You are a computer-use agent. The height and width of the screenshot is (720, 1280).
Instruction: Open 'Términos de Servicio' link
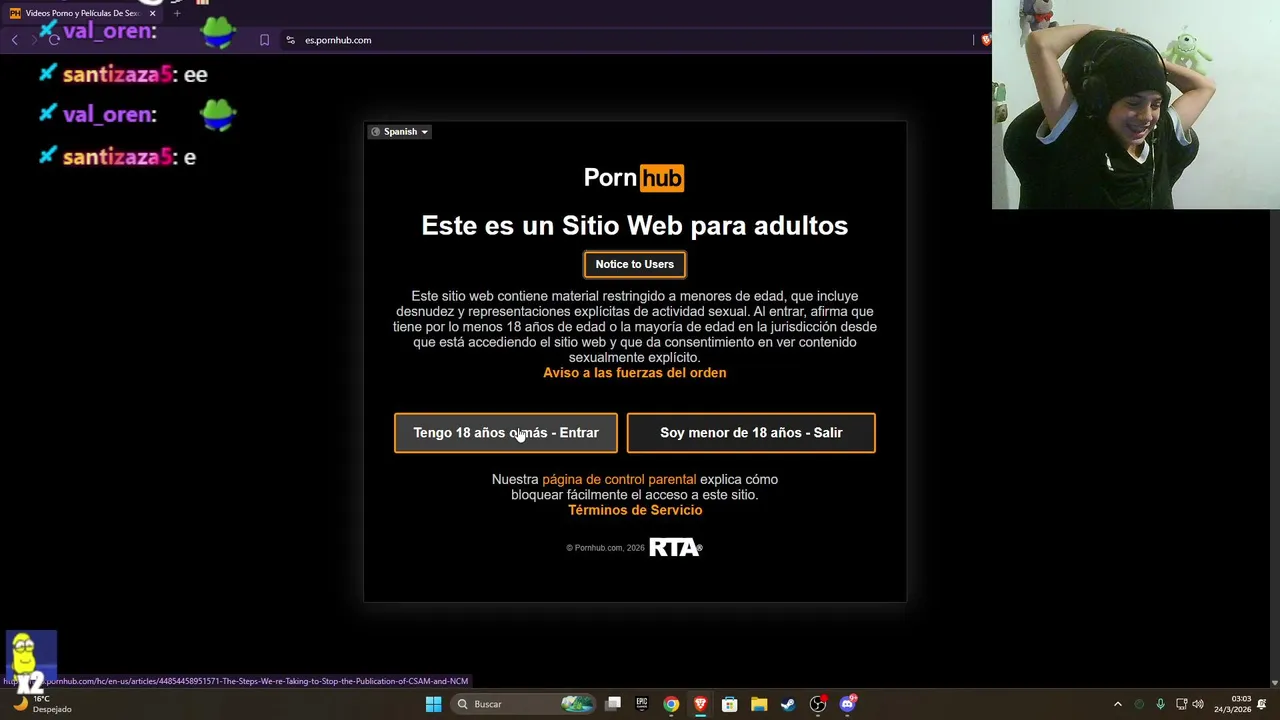pyautogui.click(x=635, y=510)
